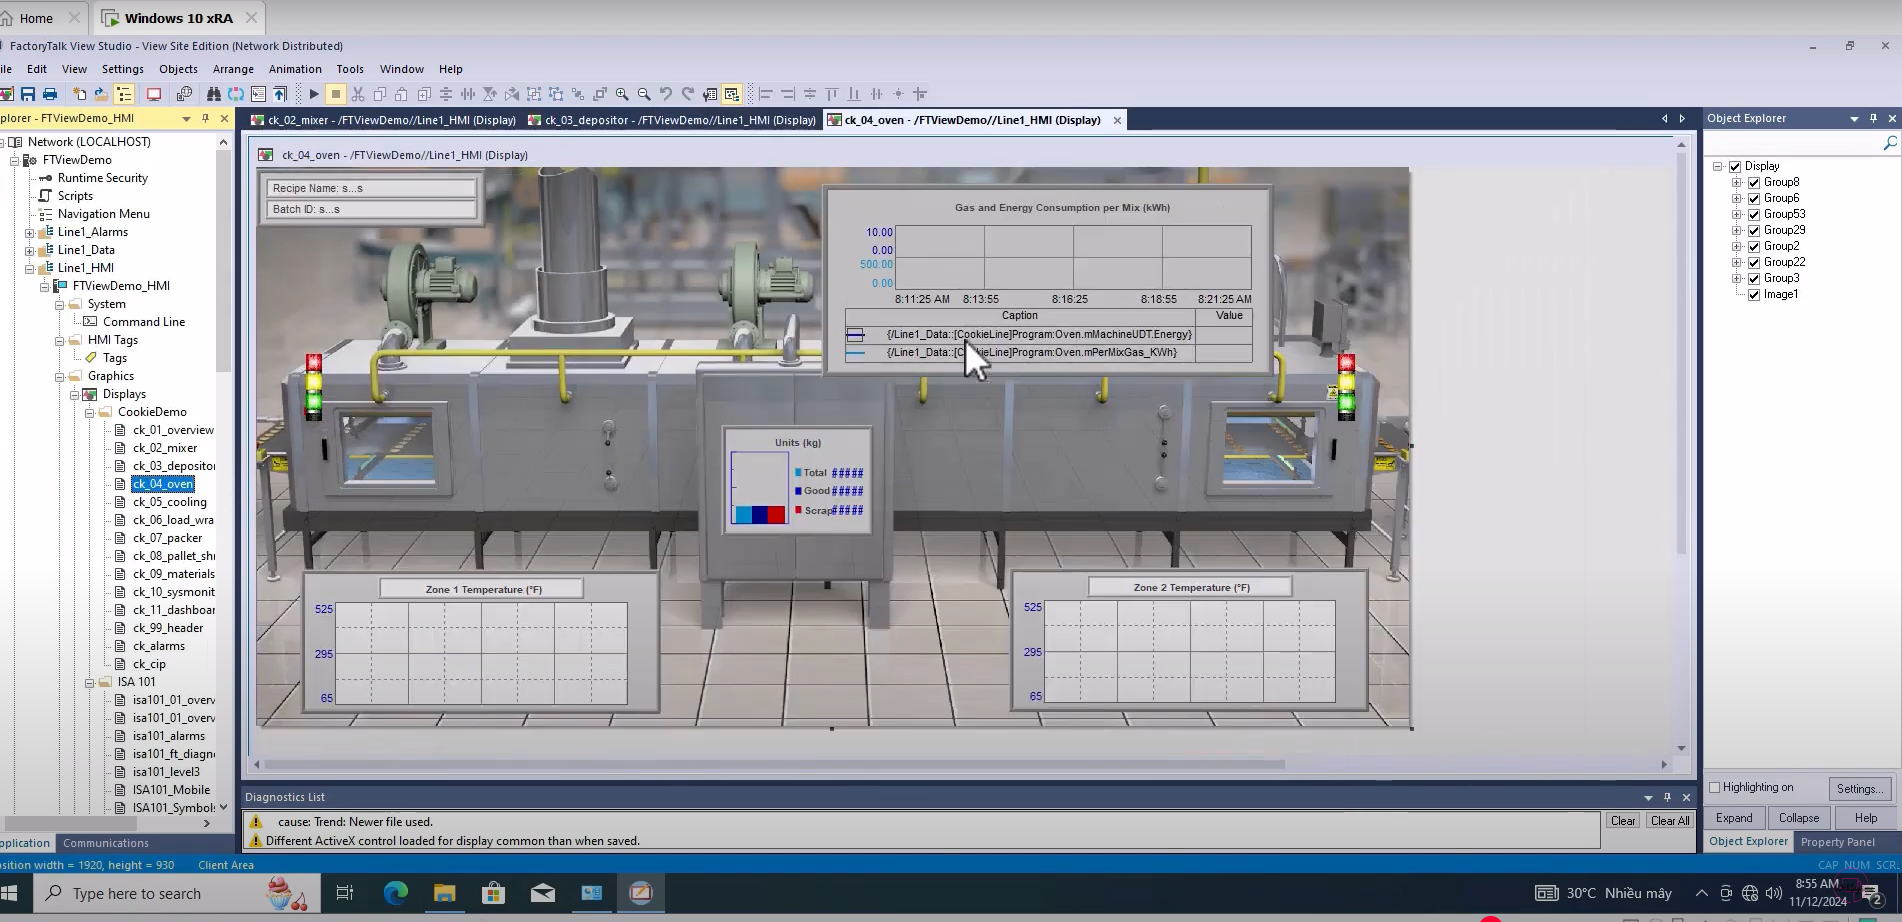
Task: Open Find with the binoculars toolbar icon
Action: click(214, 93)
